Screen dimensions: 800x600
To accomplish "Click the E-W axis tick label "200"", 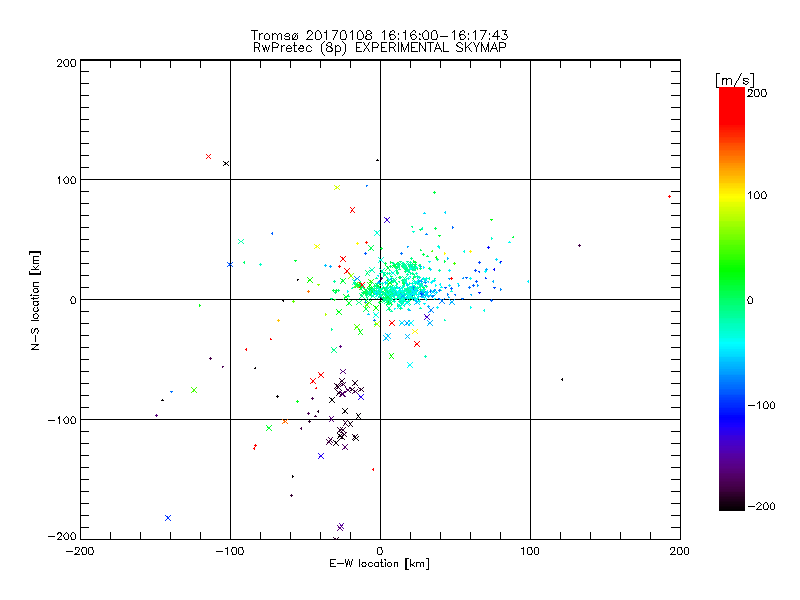I will tap(680, 552).
